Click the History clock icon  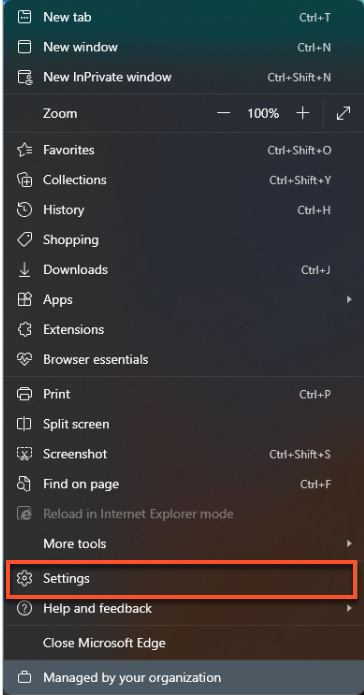(x=24, y=210)
